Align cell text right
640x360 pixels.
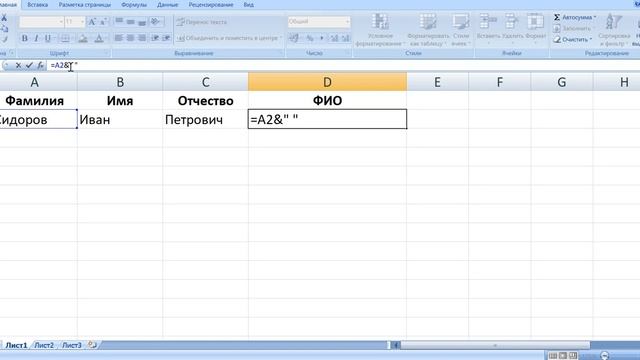pos(142,38)
